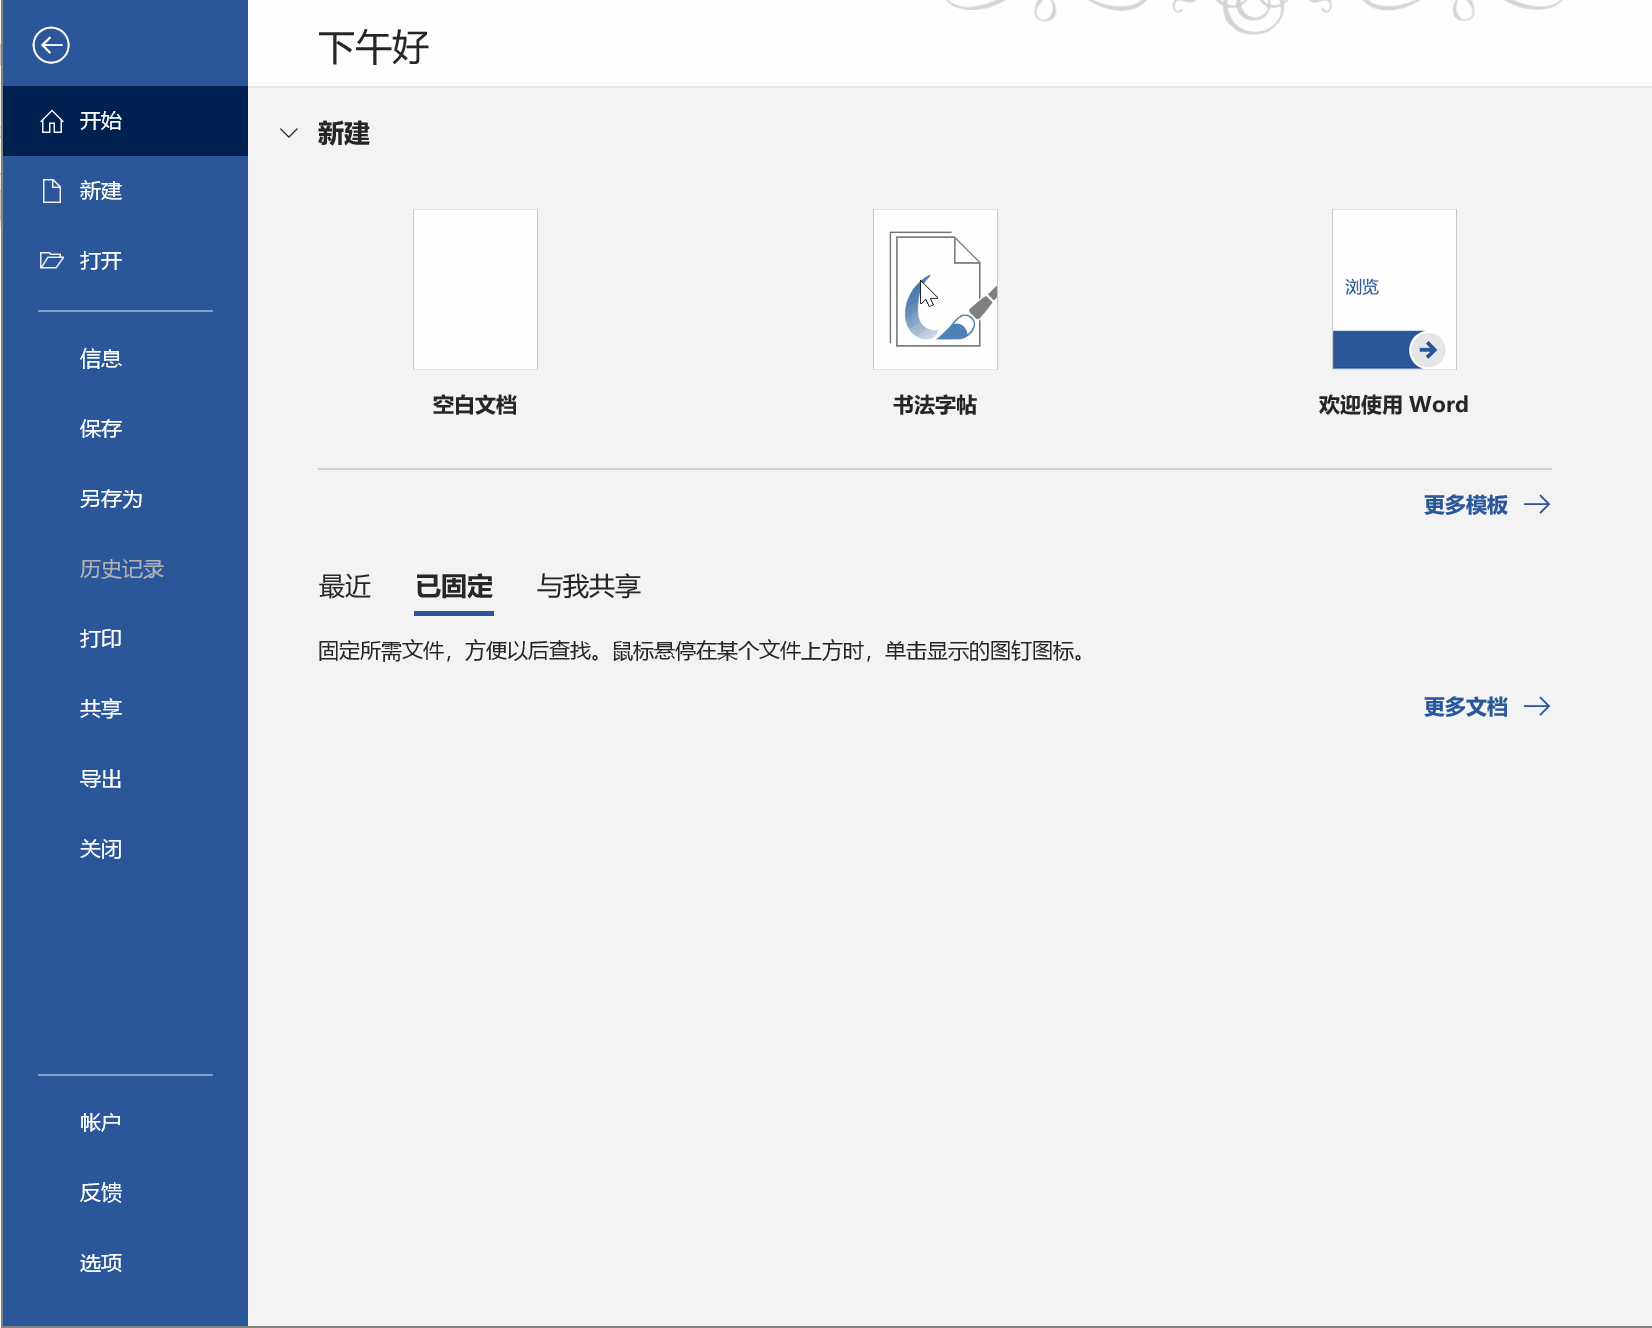Click the back arrow icon

51,45
